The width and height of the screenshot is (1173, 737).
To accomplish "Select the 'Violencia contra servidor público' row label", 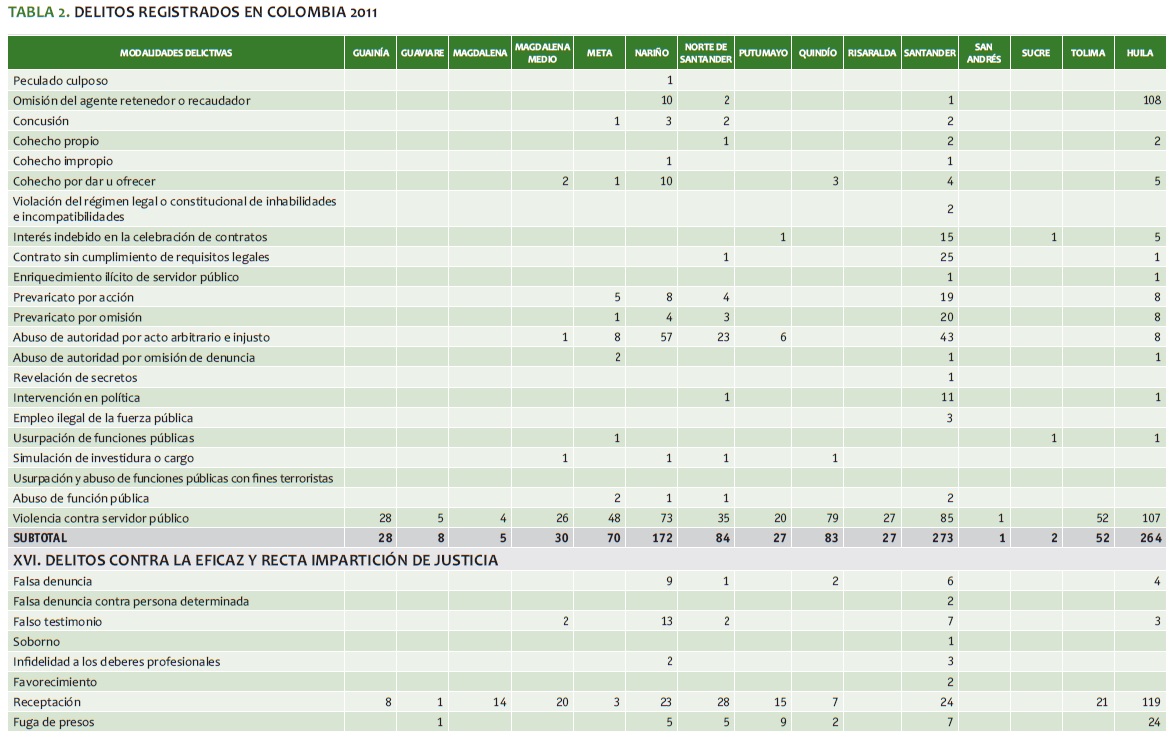I will [x=100, y=518].
